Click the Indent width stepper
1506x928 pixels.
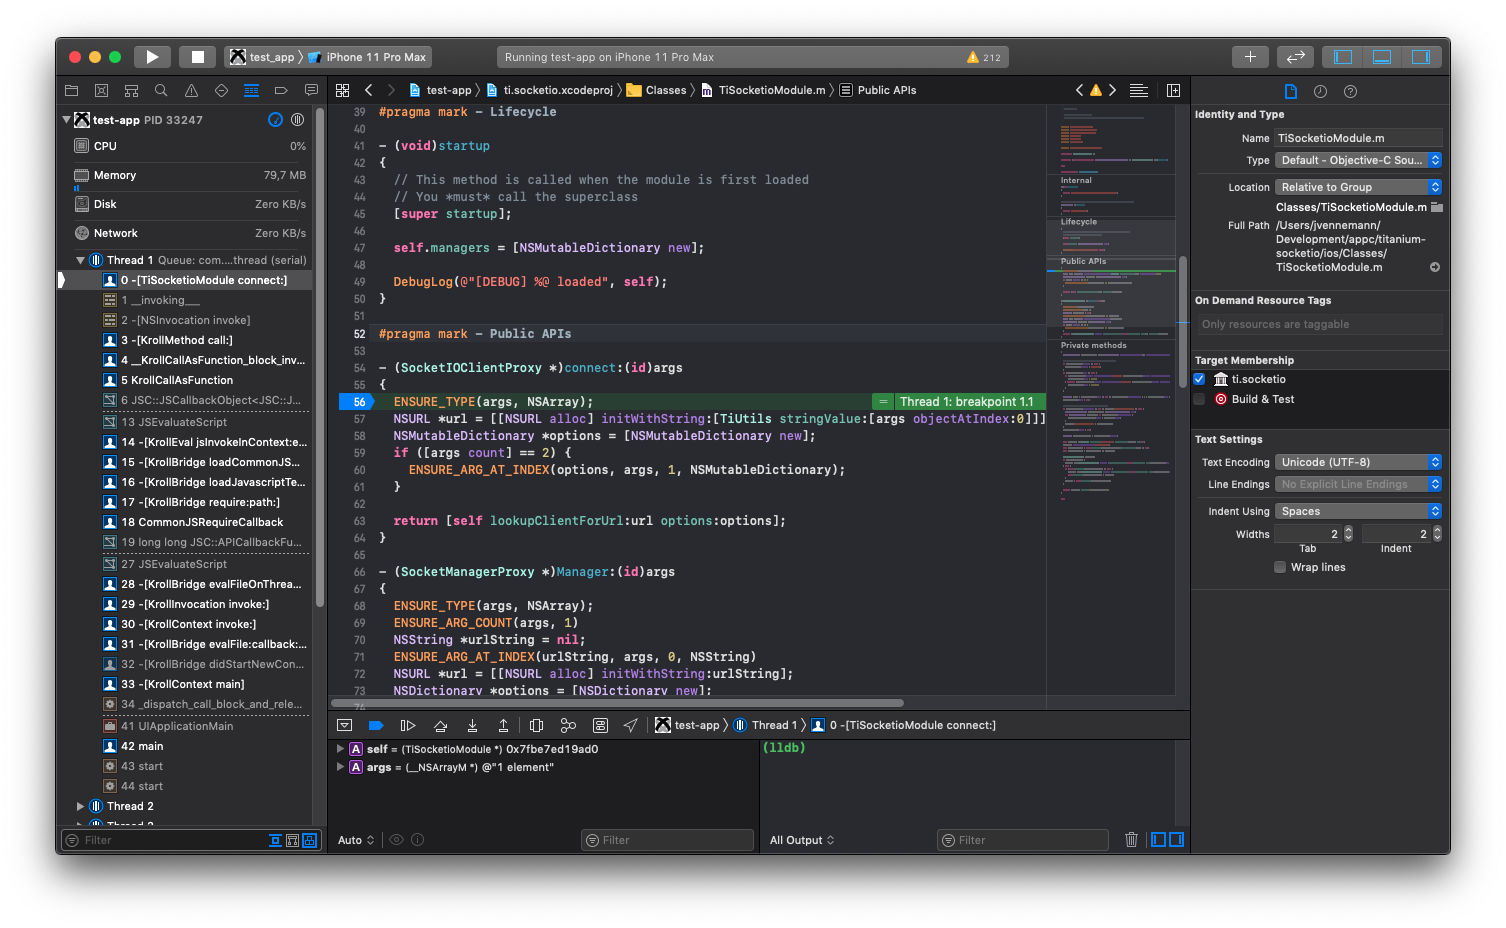[x=1437, y=534]
